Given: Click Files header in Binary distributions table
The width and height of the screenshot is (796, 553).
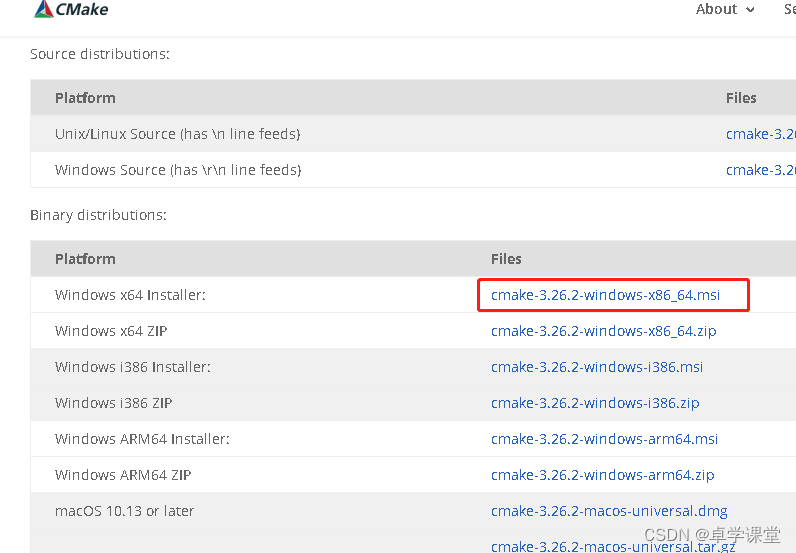Looking at the screenshot, I should click(x=506, y=259).
